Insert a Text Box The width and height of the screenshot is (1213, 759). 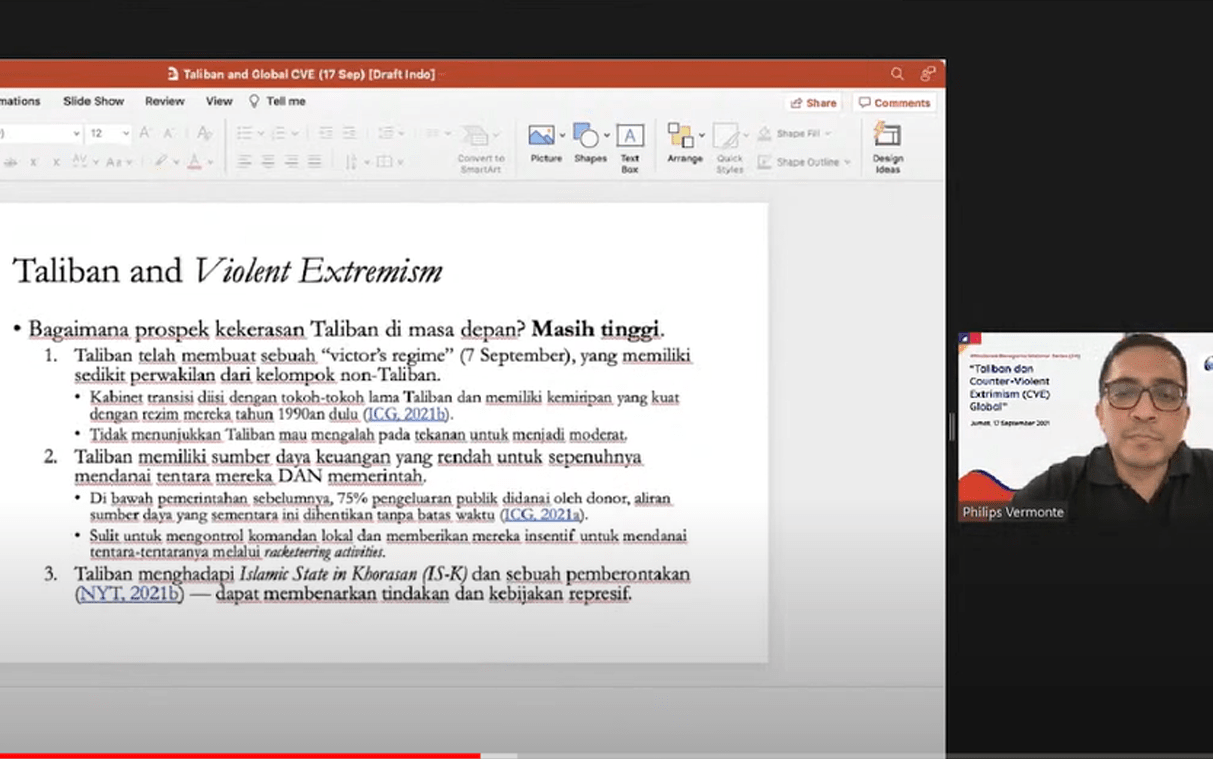click(x=629, y=136)
